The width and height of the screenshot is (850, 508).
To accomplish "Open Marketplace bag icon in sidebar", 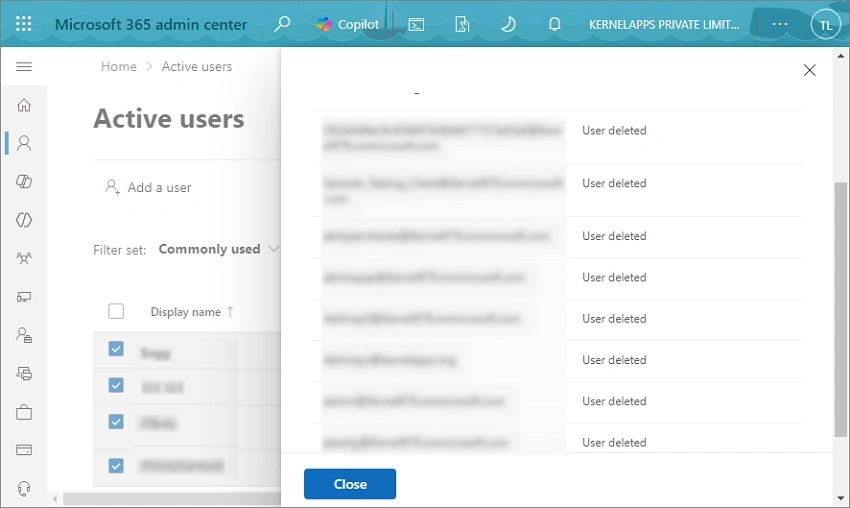I will click(24, 412).
